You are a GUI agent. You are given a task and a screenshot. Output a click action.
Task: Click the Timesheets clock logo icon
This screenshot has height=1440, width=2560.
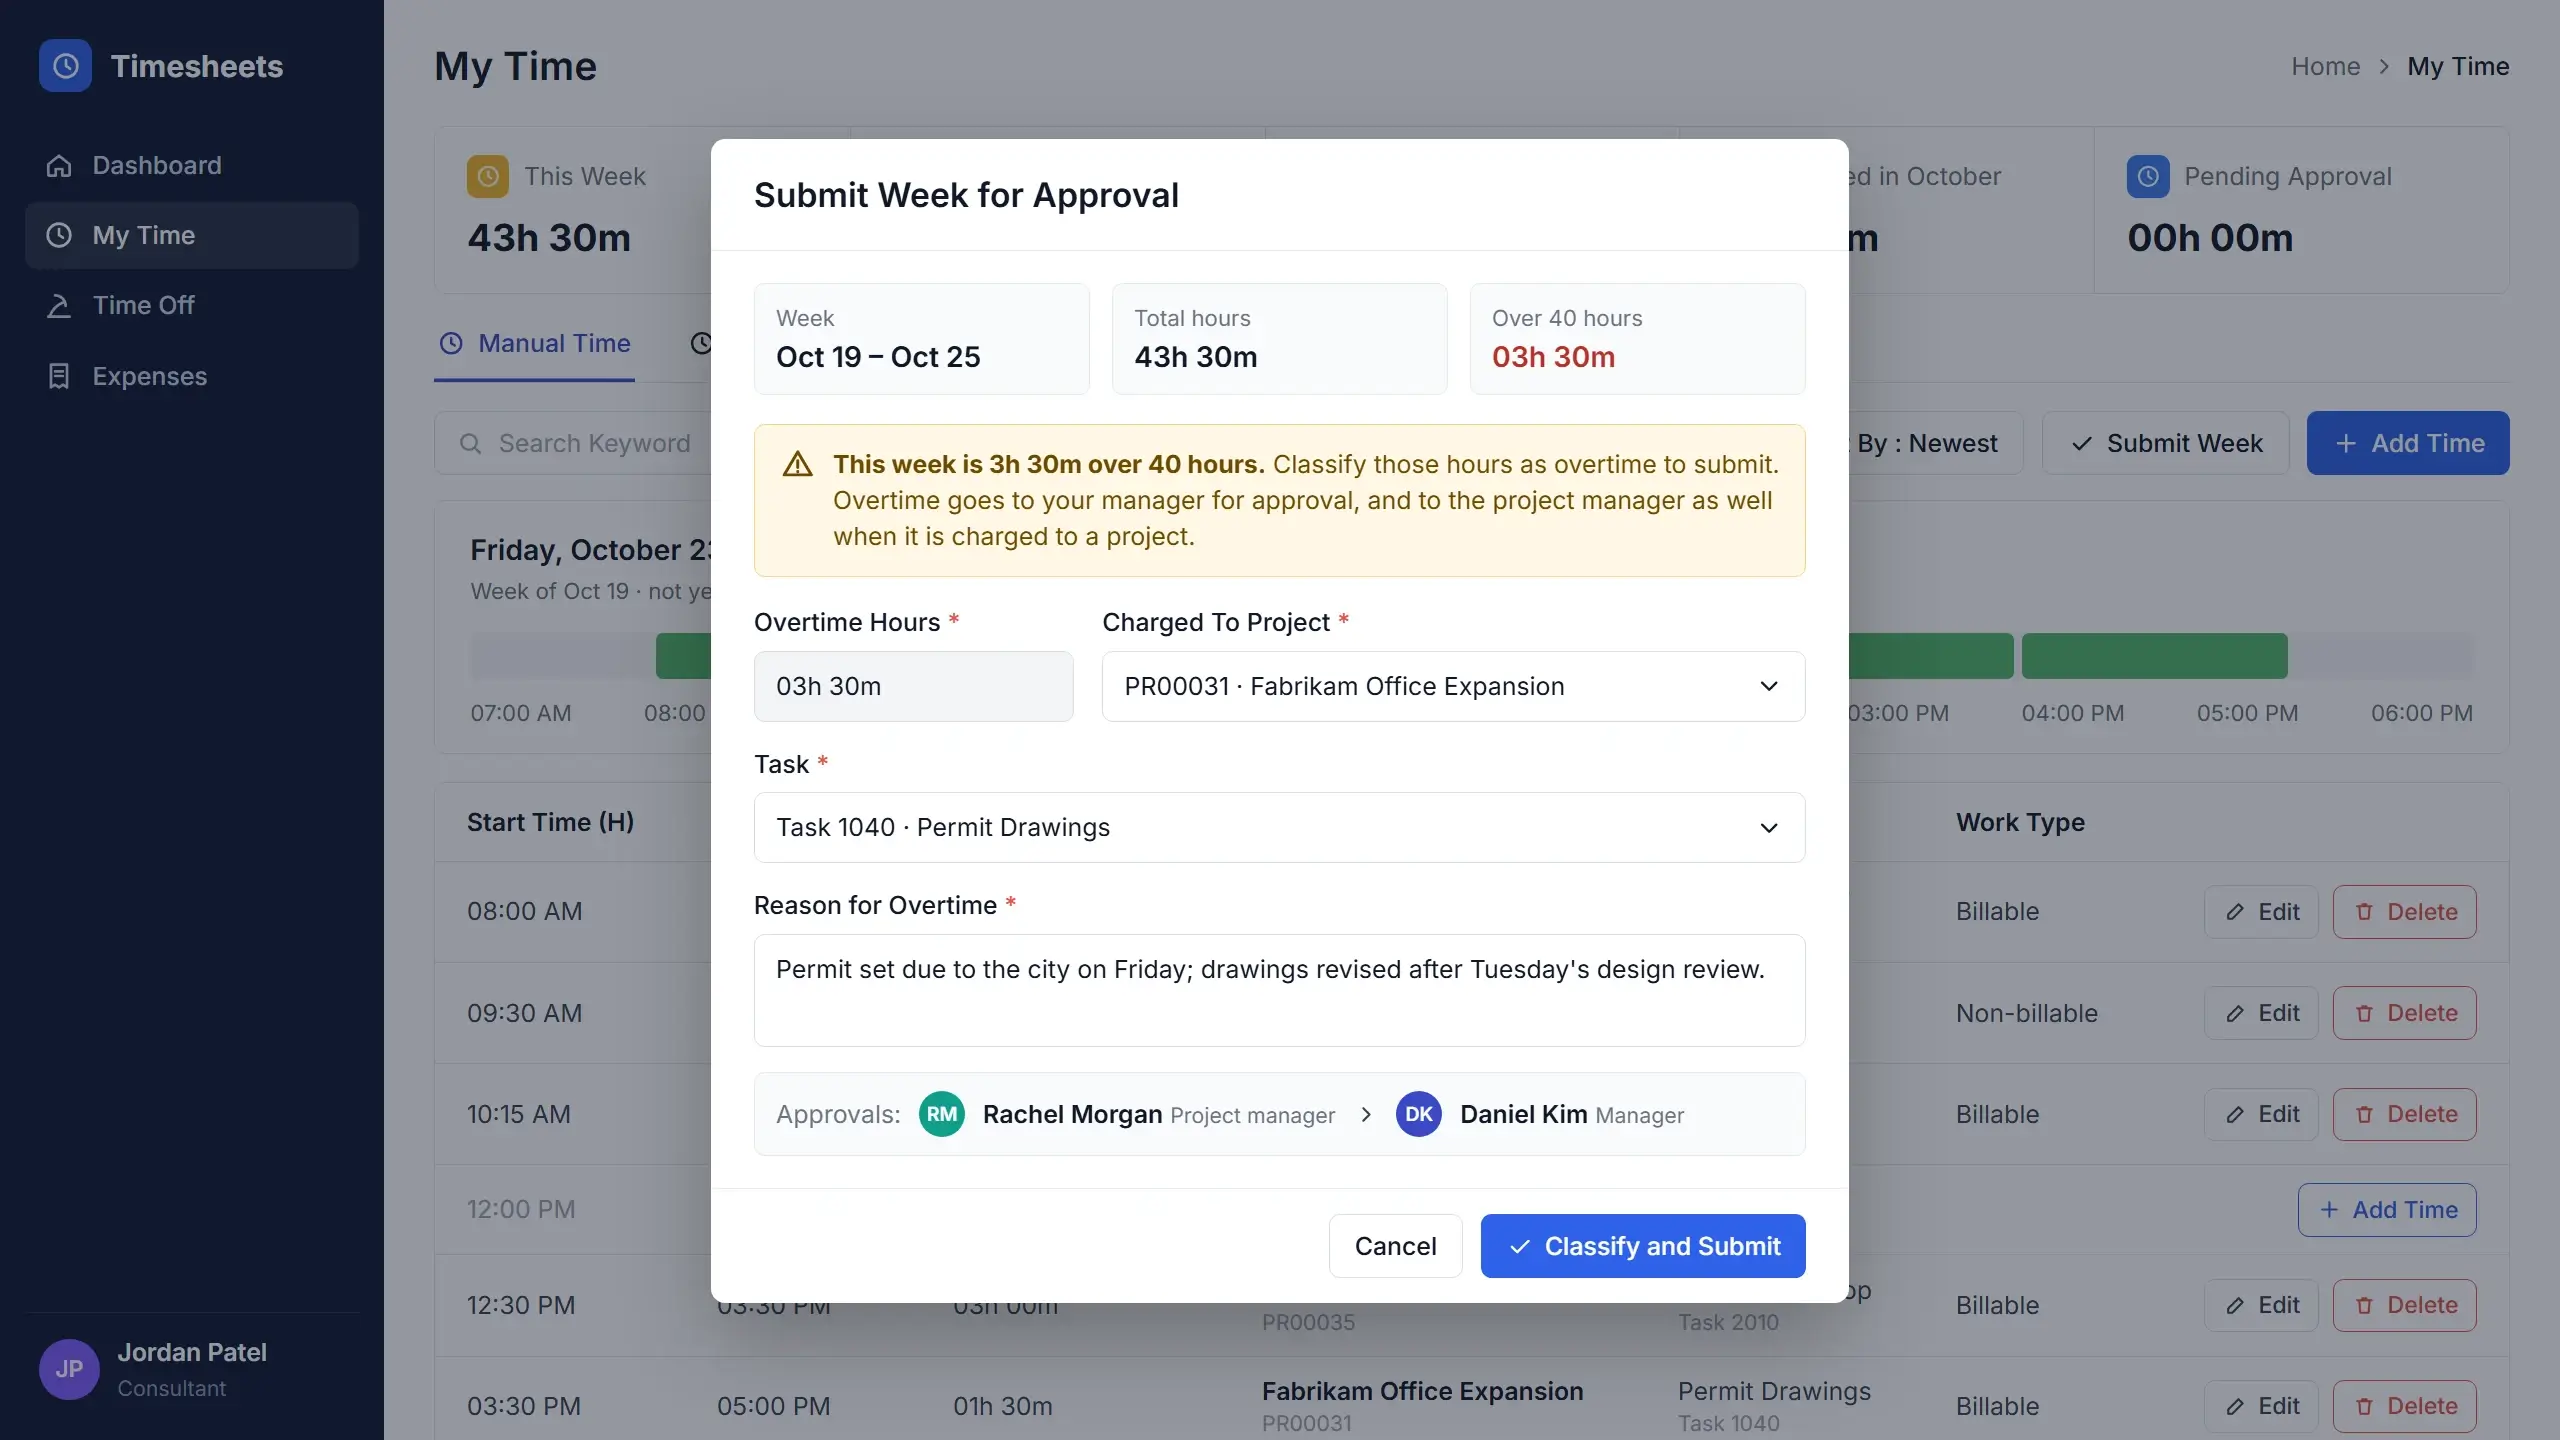tap(65, 66)
